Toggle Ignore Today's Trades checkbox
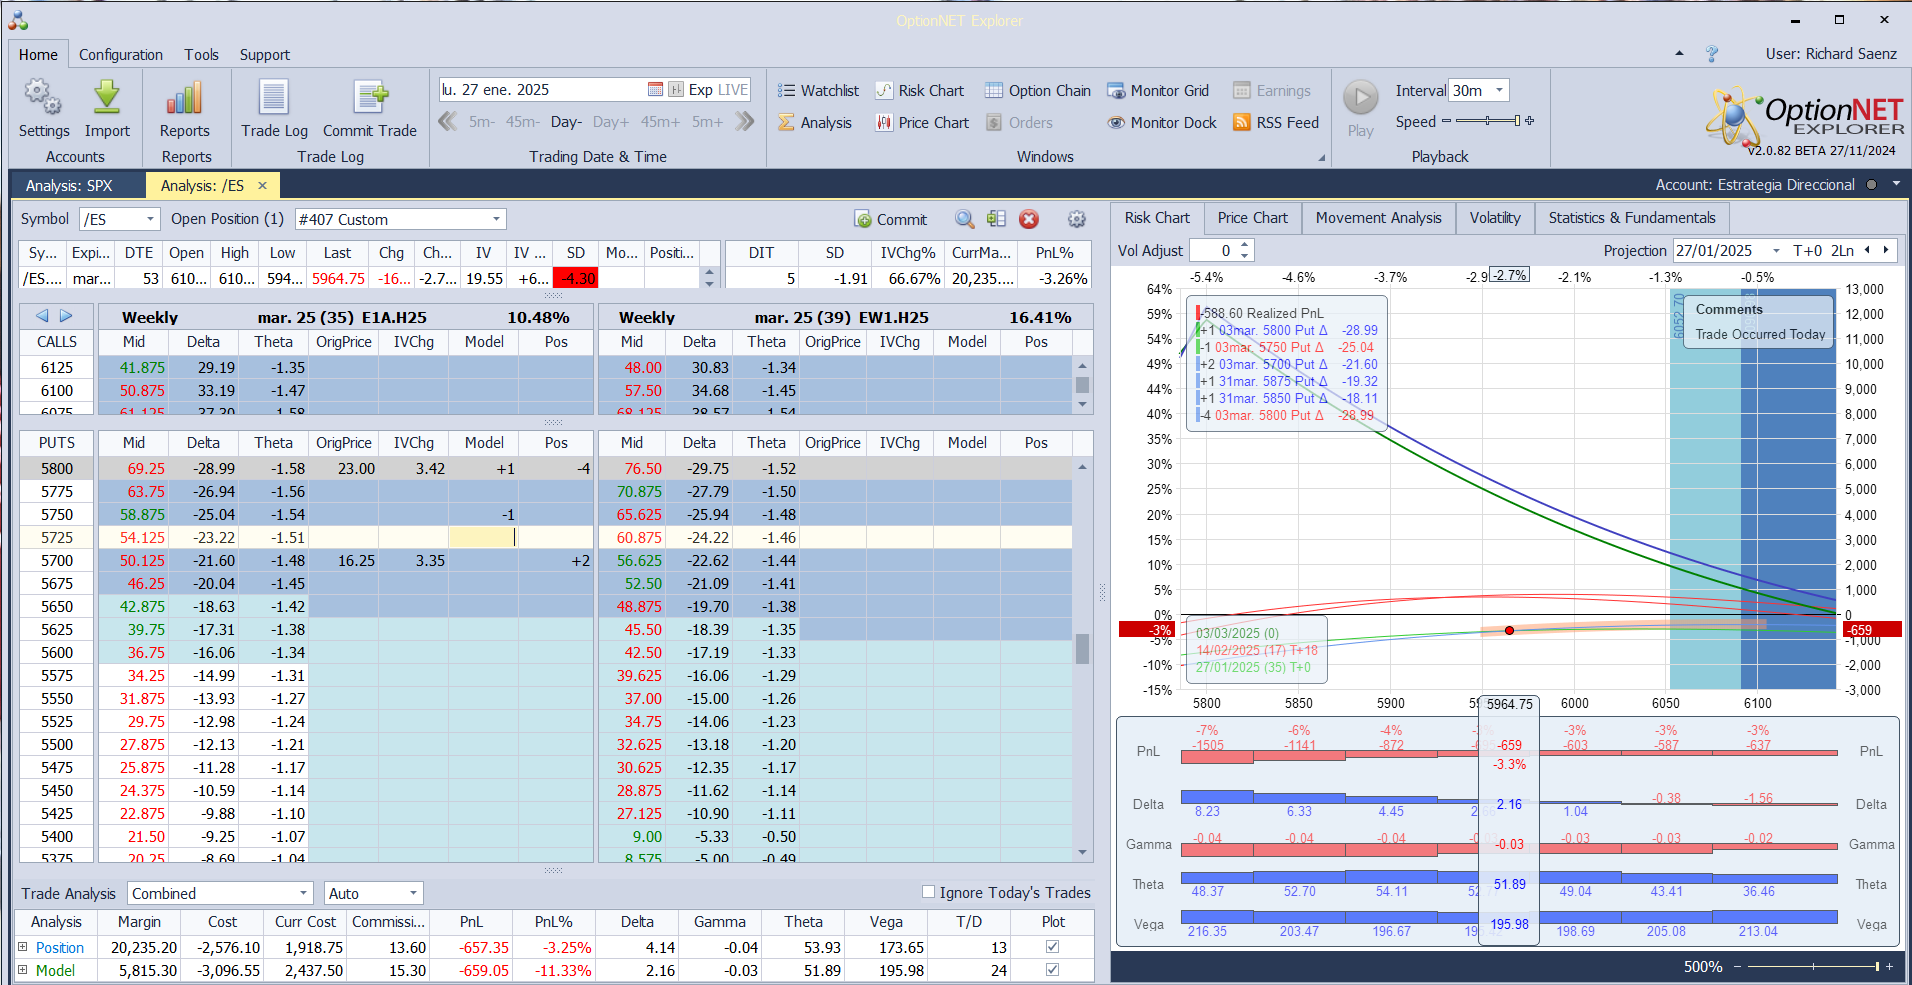Image resolution: width=1912 pixels, height=985 pixels. (x=928, y=892)
